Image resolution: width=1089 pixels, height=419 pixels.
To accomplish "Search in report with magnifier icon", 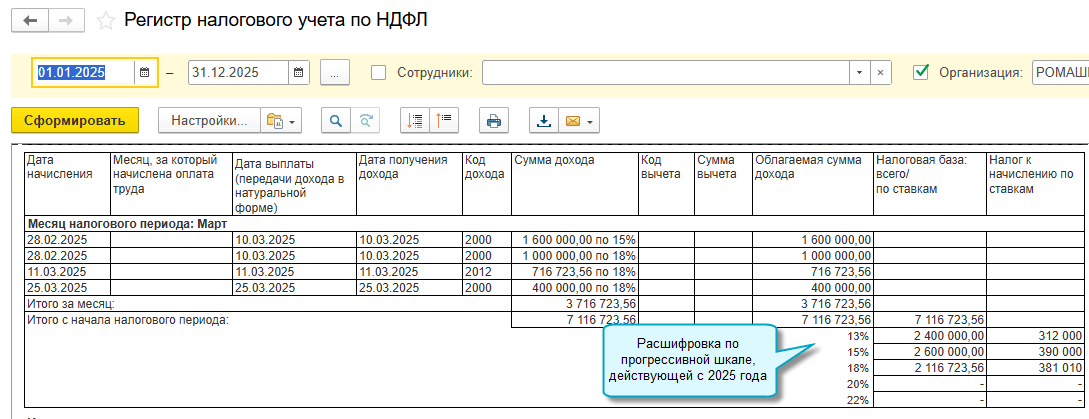I will 335,120.
